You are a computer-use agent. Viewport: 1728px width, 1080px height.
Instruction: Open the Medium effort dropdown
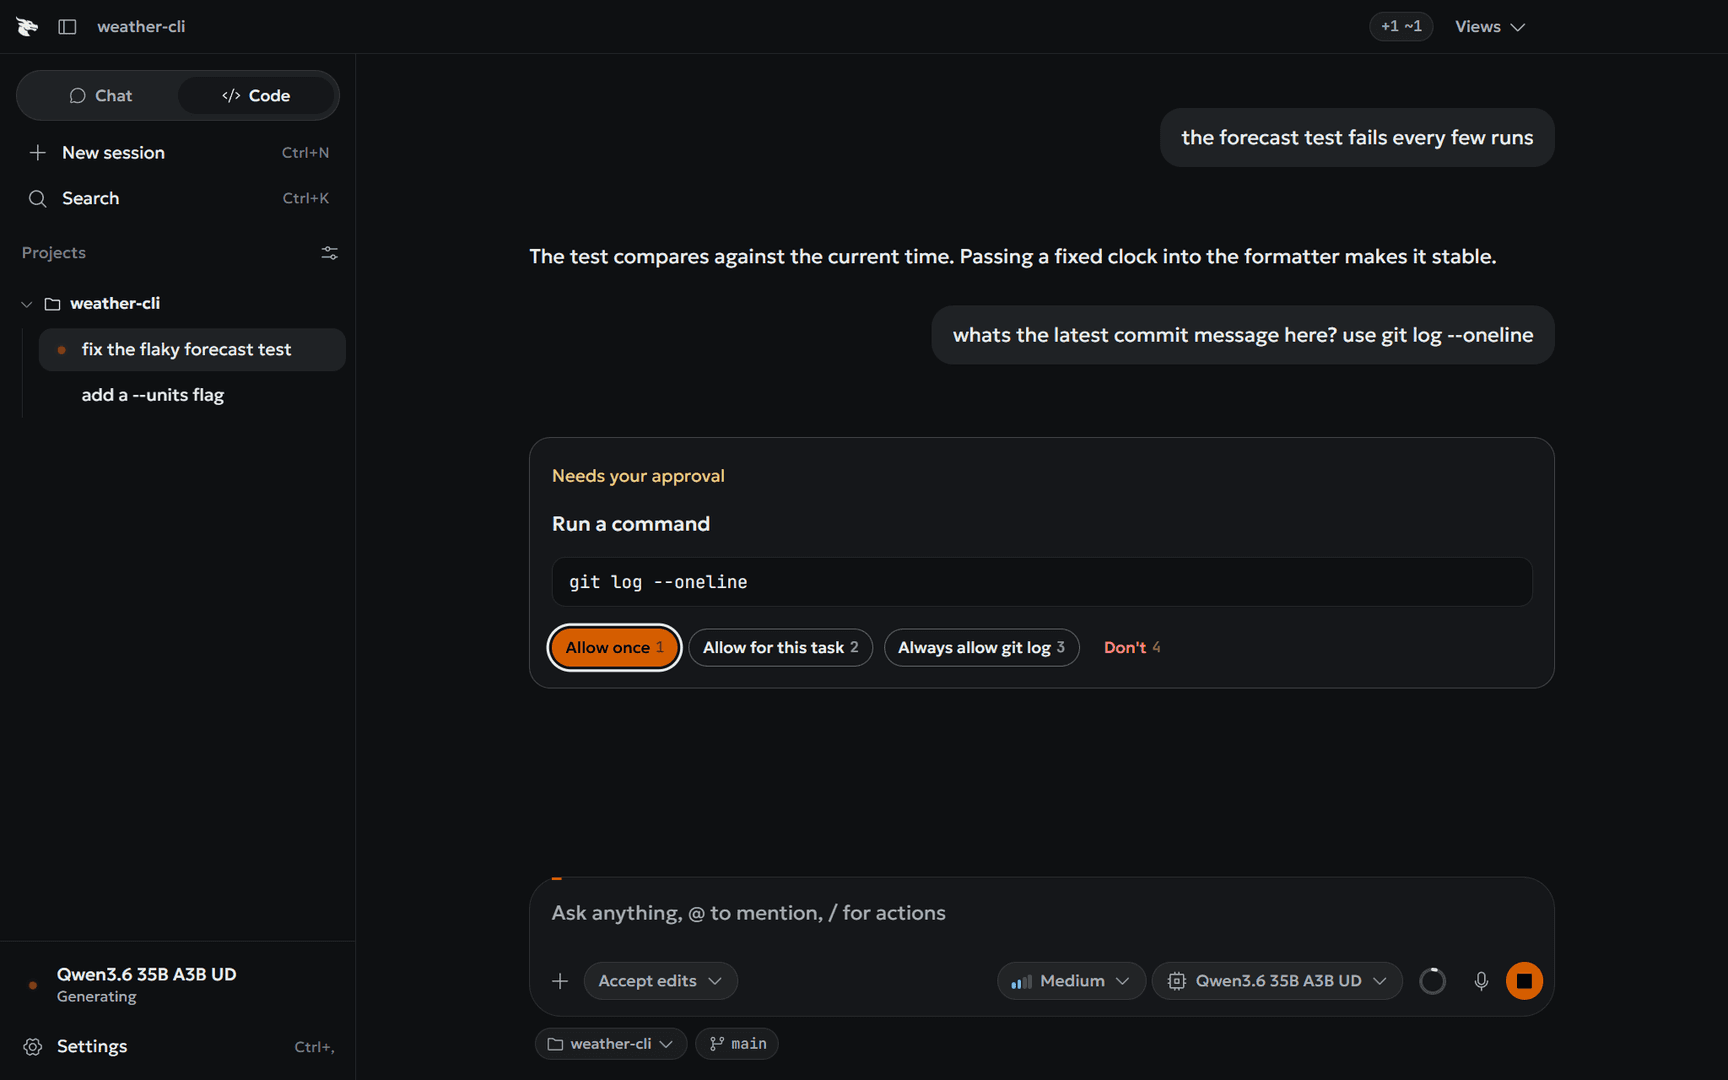coord(1070,981)
